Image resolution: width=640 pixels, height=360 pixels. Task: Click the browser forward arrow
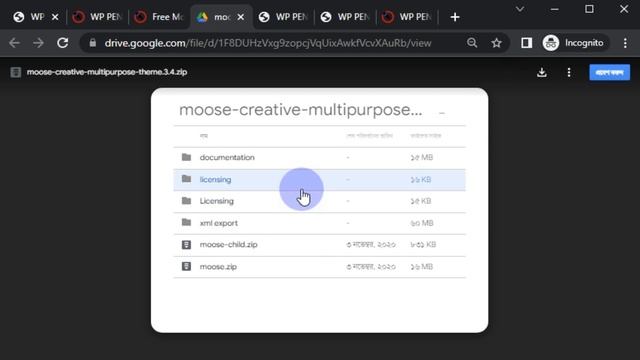coord(38,43)
